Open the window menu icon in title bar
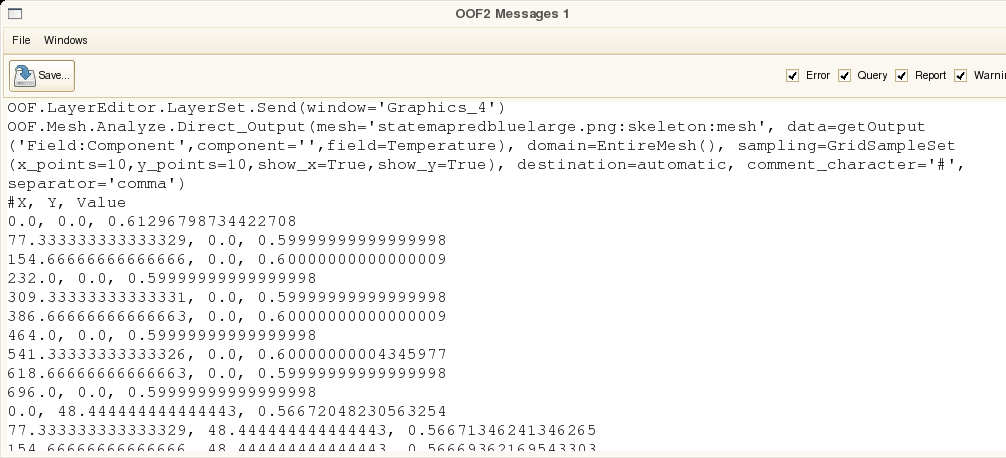Image resolution: width=1006 pixels, height=458 pixels. (x=15, y=13)
